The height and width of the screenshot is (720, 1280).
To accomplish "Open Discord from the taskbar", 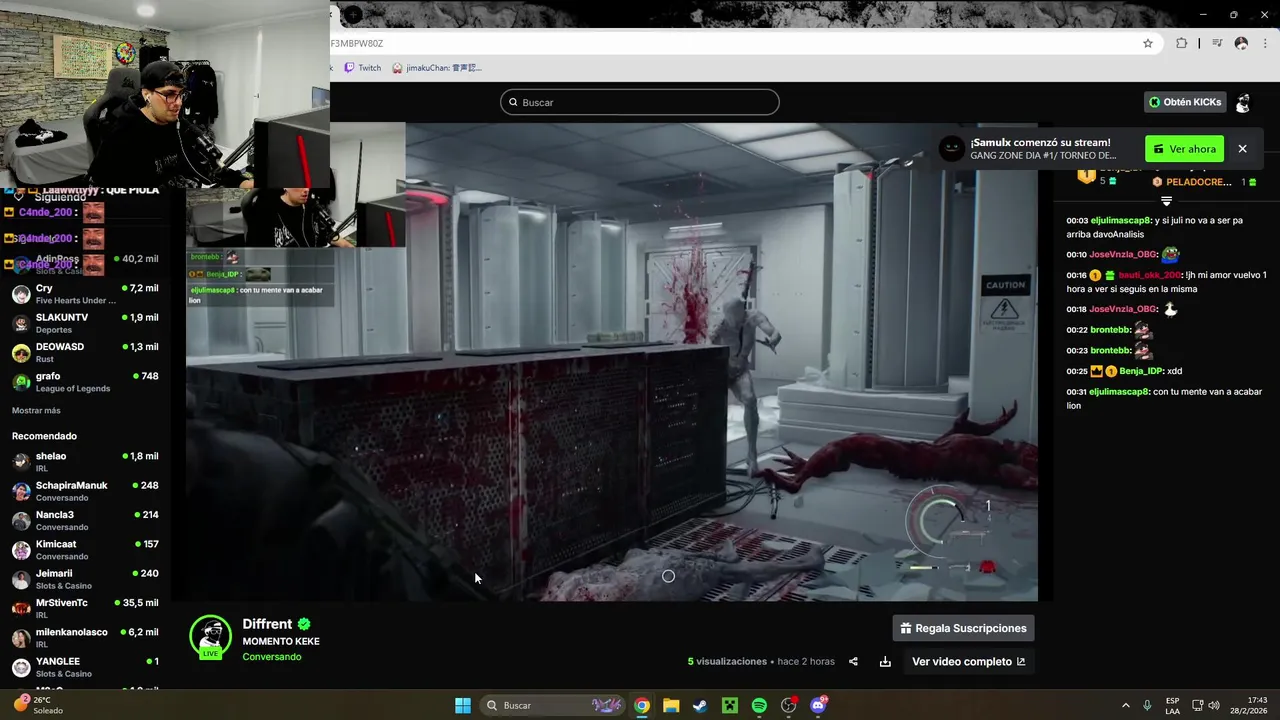I will click(x=819, y=705).
